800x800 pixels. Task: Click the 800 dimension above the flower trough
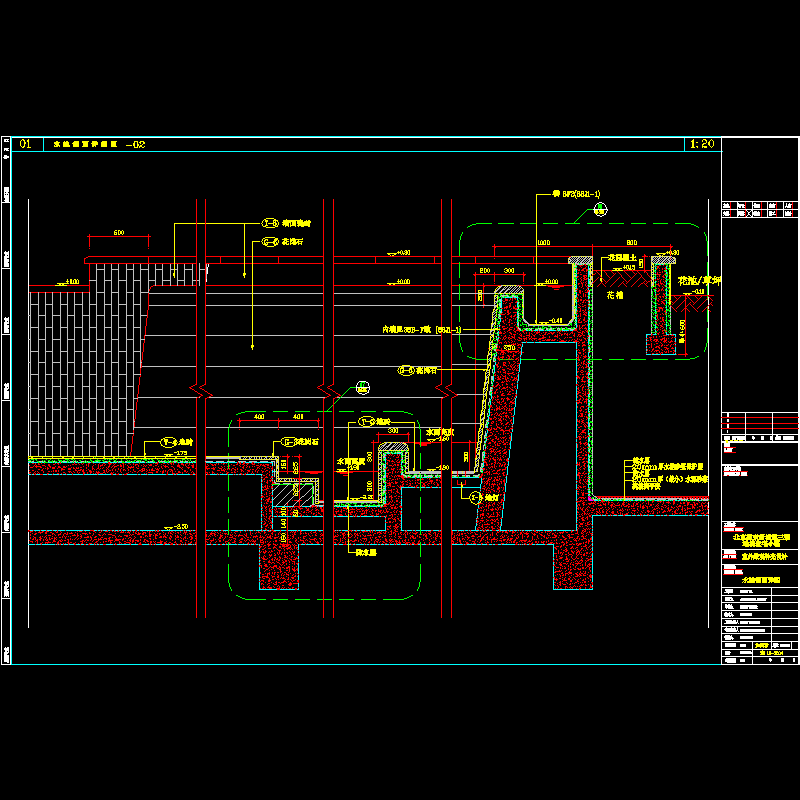point(632,243)
